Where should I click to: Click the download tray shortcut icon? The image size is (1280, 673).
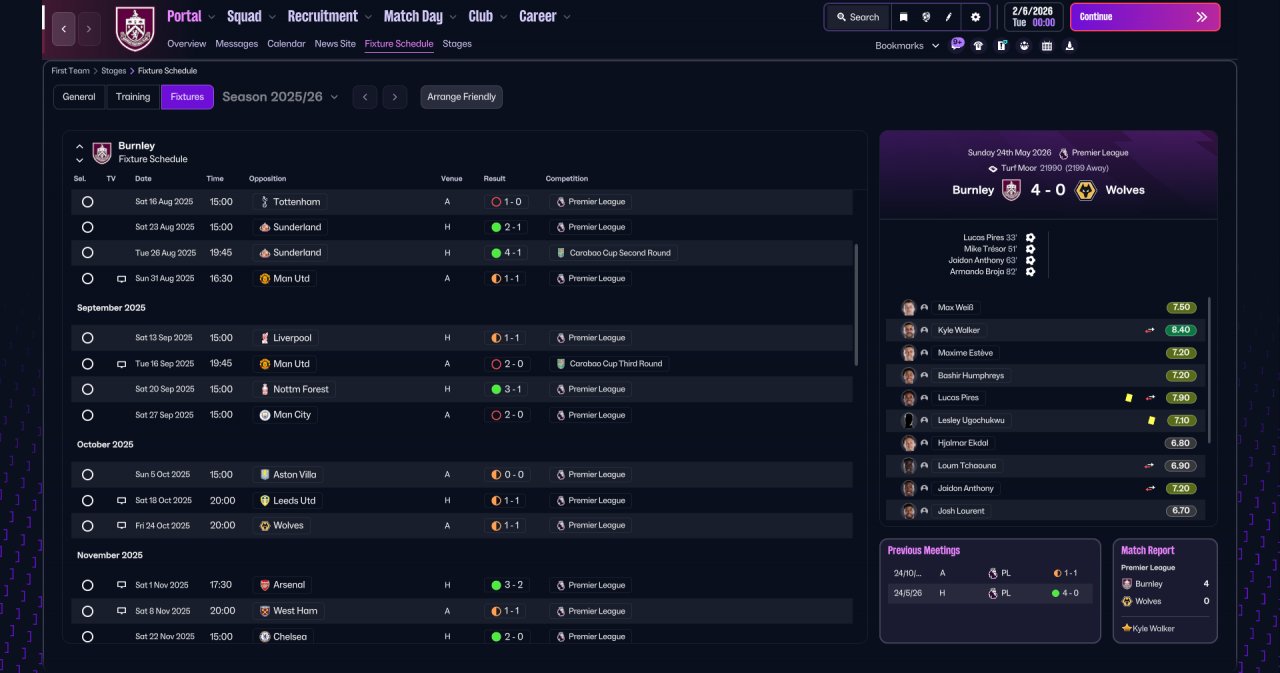1070,45
